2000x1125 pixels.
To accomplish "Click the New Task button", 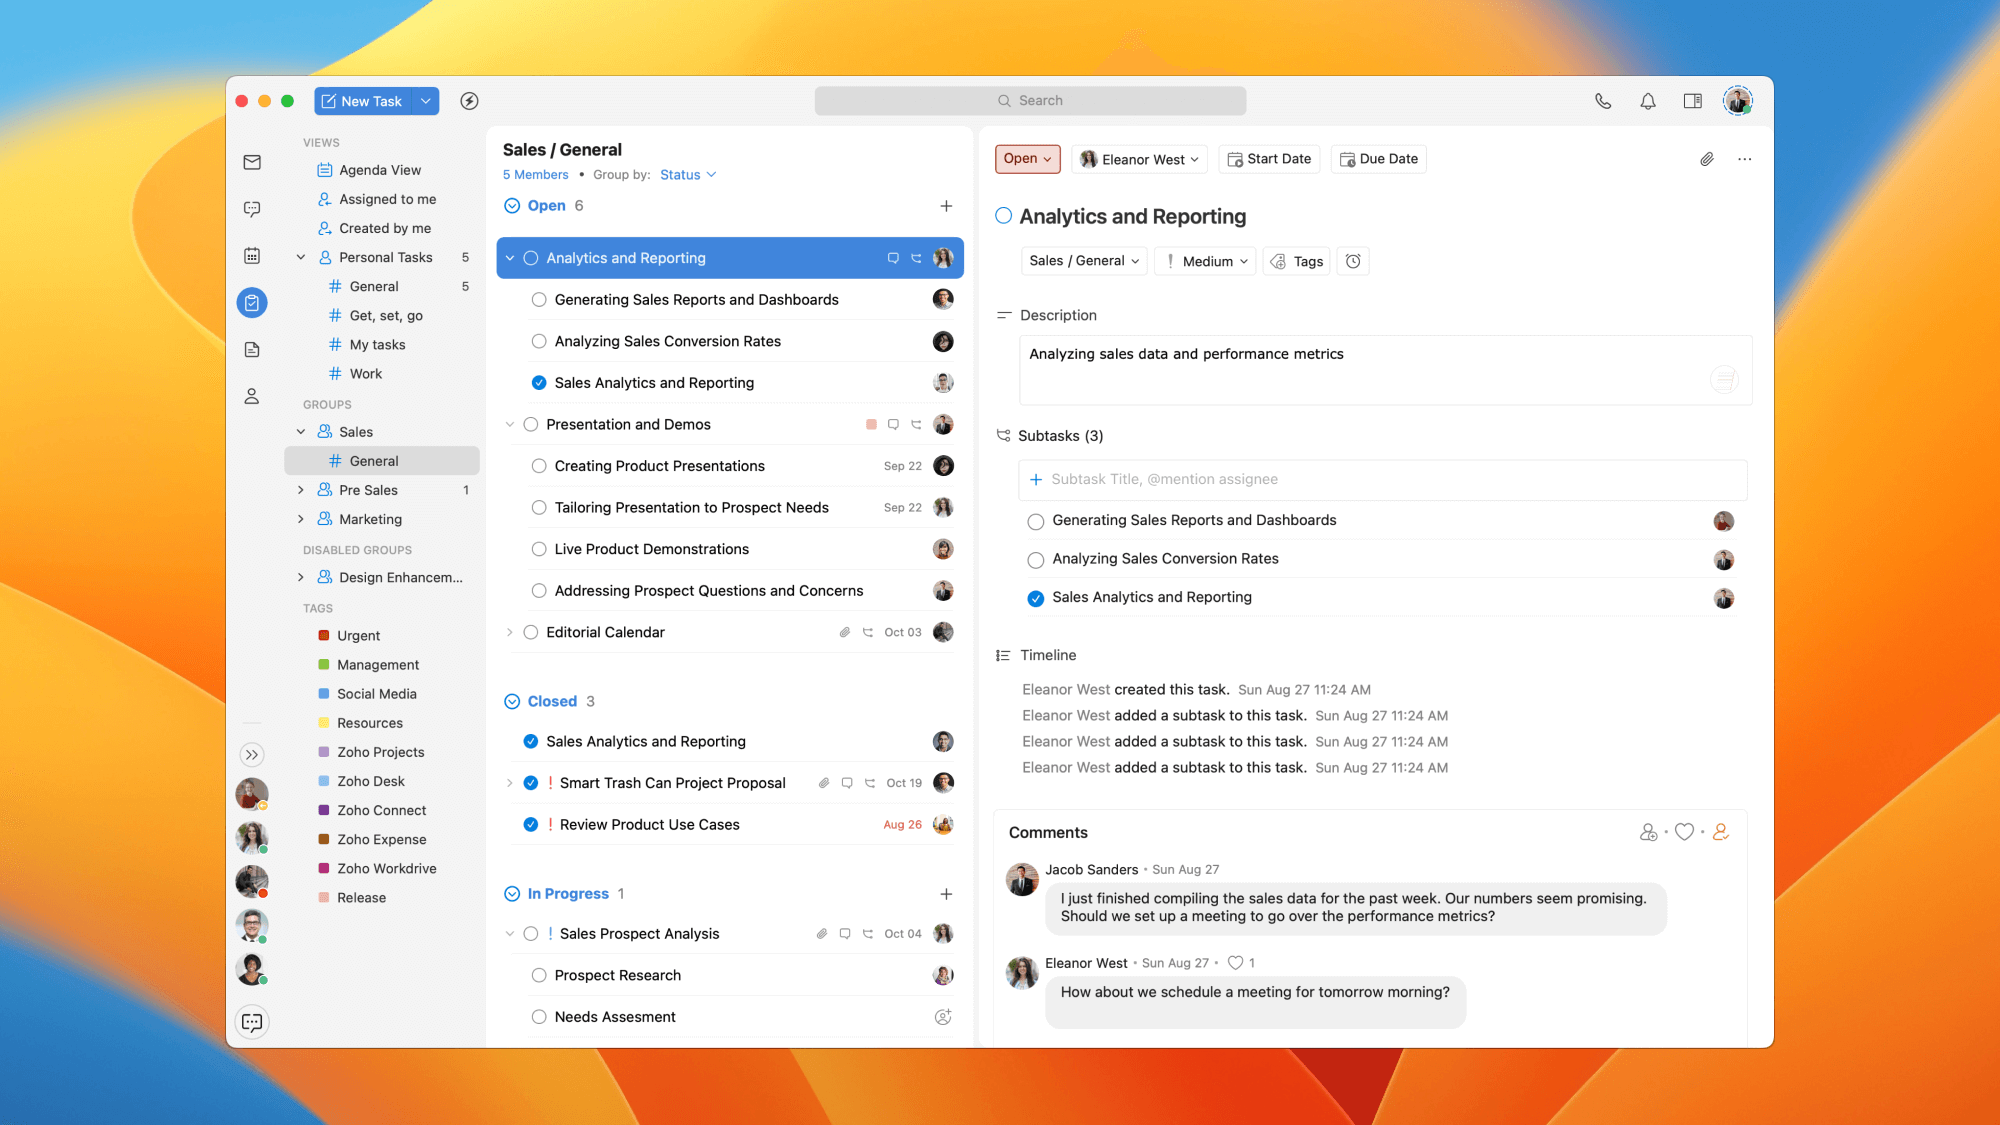I will pos(362,101).
